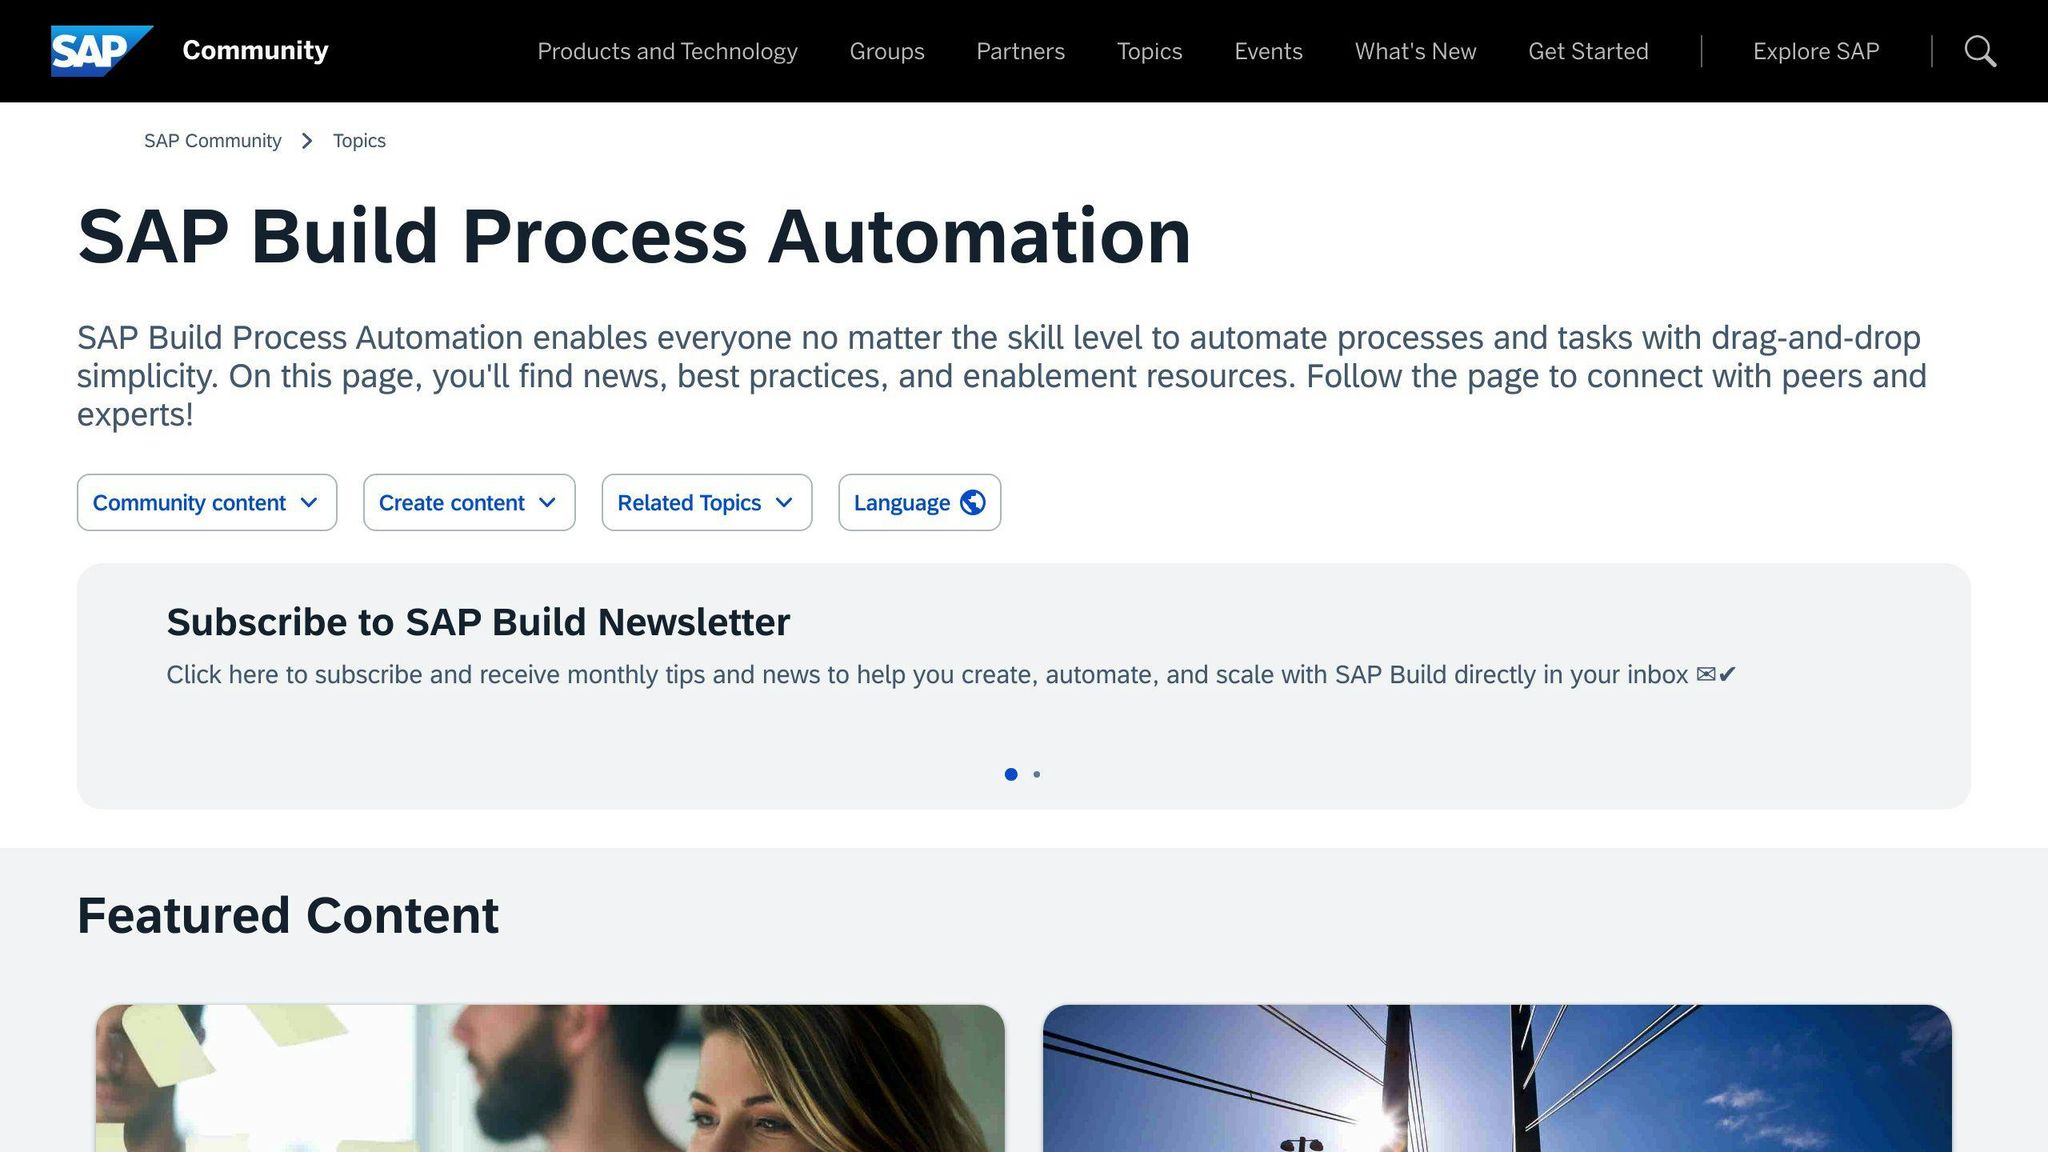Open featured card with sticky notes photo
The image size is (2048, 1152).
[x=550, y=1078]
